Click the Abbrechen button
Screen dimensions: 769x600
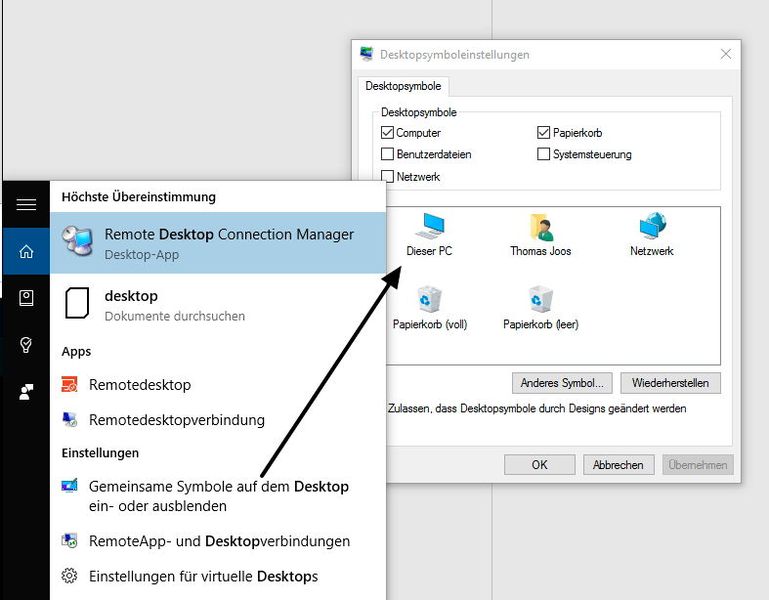[x=618, y=465]
